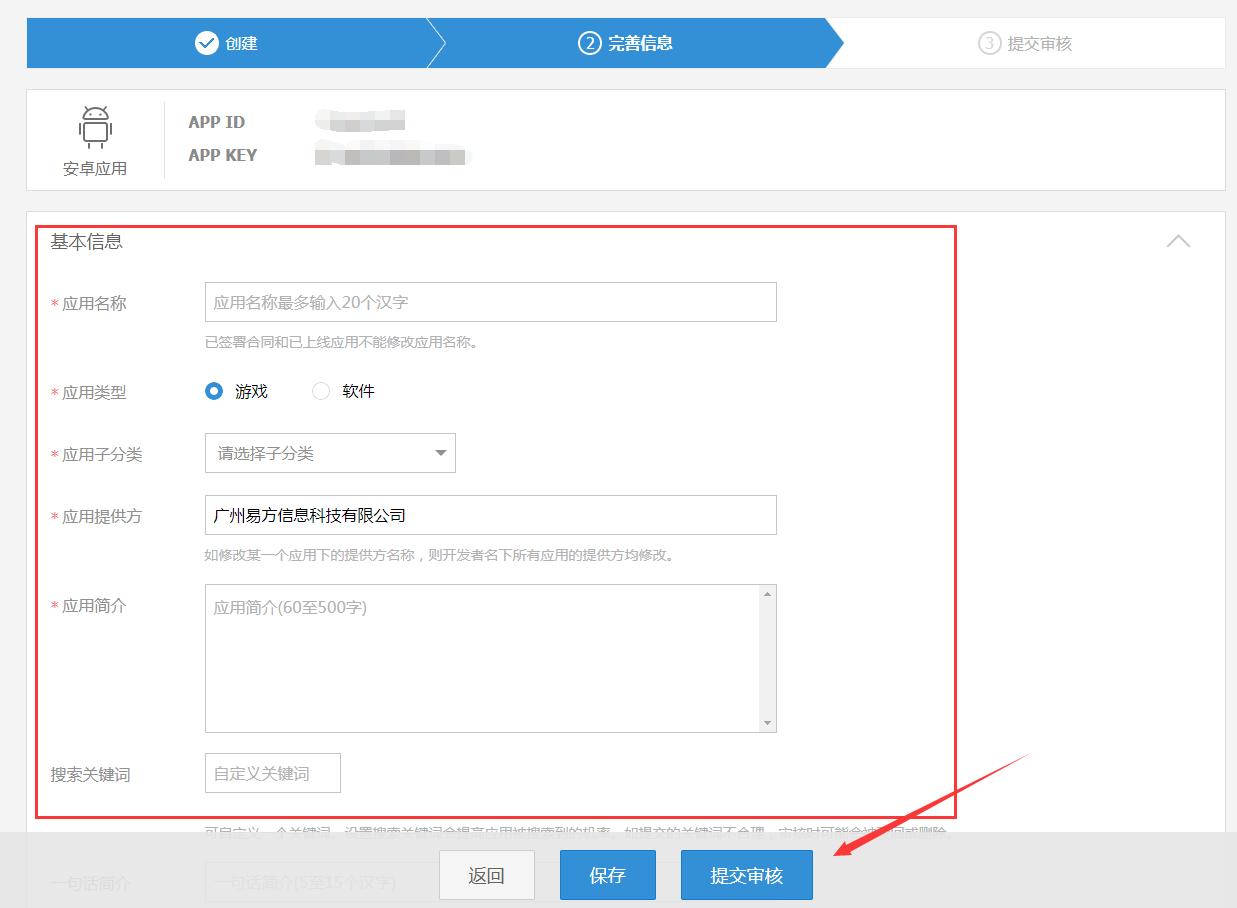Collapse the 基本信息 section with chevron
Viewport: 1237px width, 908px height.
1179,241
